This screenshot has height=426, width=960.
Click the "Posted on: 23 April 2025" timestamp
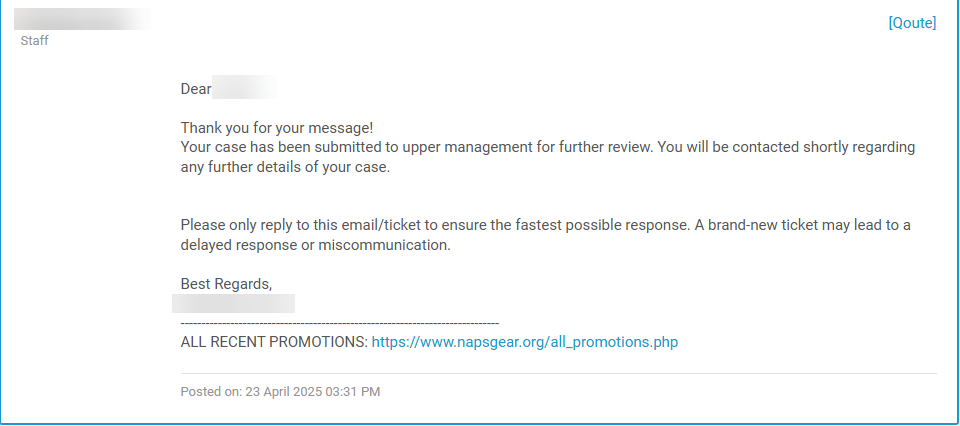[x=280, y=392]
